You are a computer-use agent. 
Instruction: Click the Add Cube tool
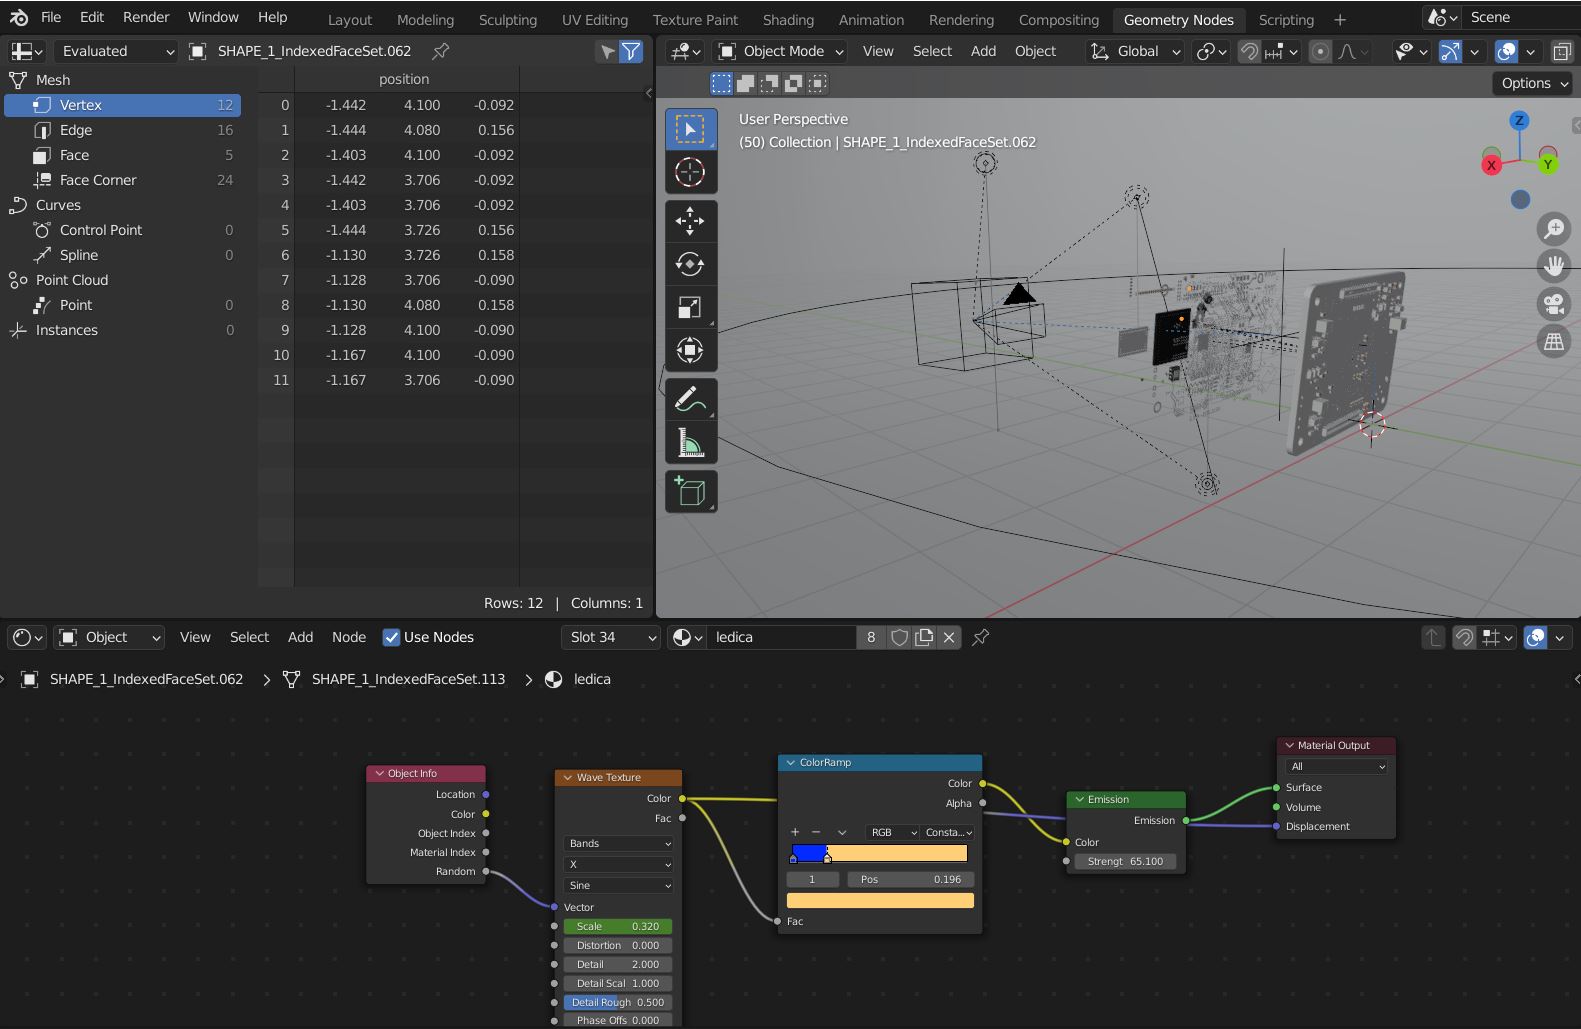pos(690,491)
